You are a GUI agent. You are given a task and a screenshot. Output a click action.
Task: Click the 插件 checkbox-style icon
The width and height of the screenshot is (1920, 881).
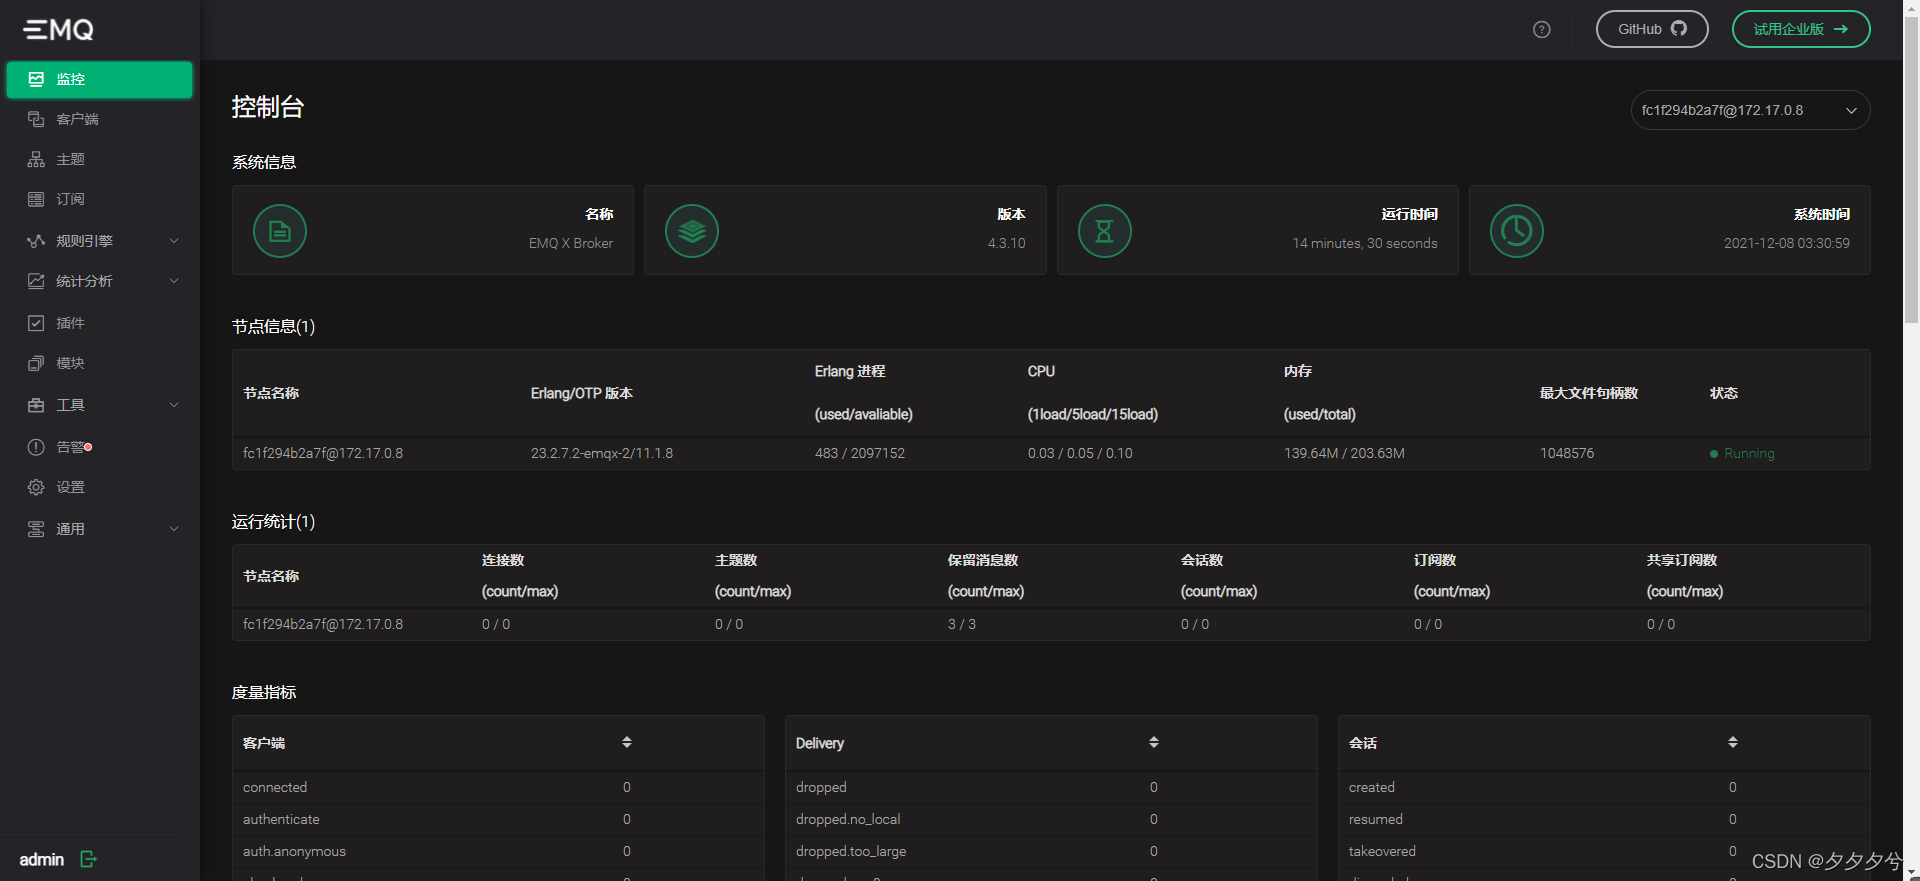pos(36,323)
